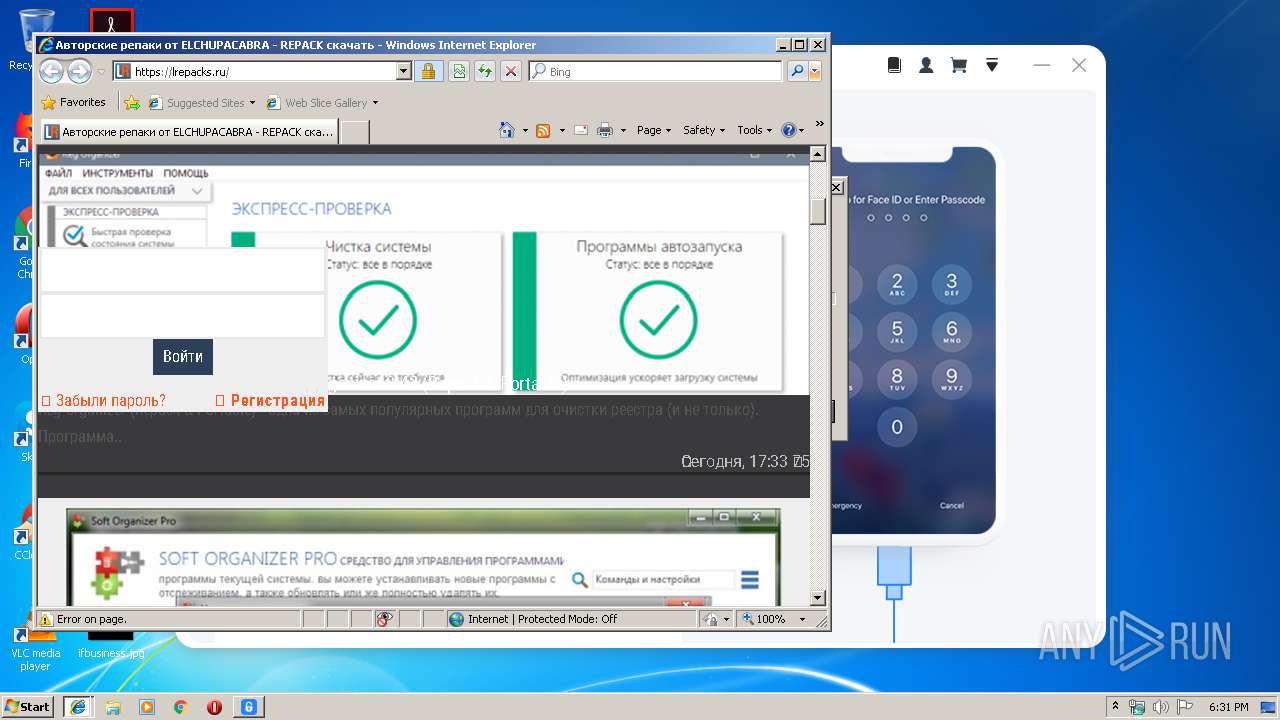Tap passcode digit 0 on phone image
Image resolution: width=1280 pixels, height=720 pixels.
click(x=897, y=427)
